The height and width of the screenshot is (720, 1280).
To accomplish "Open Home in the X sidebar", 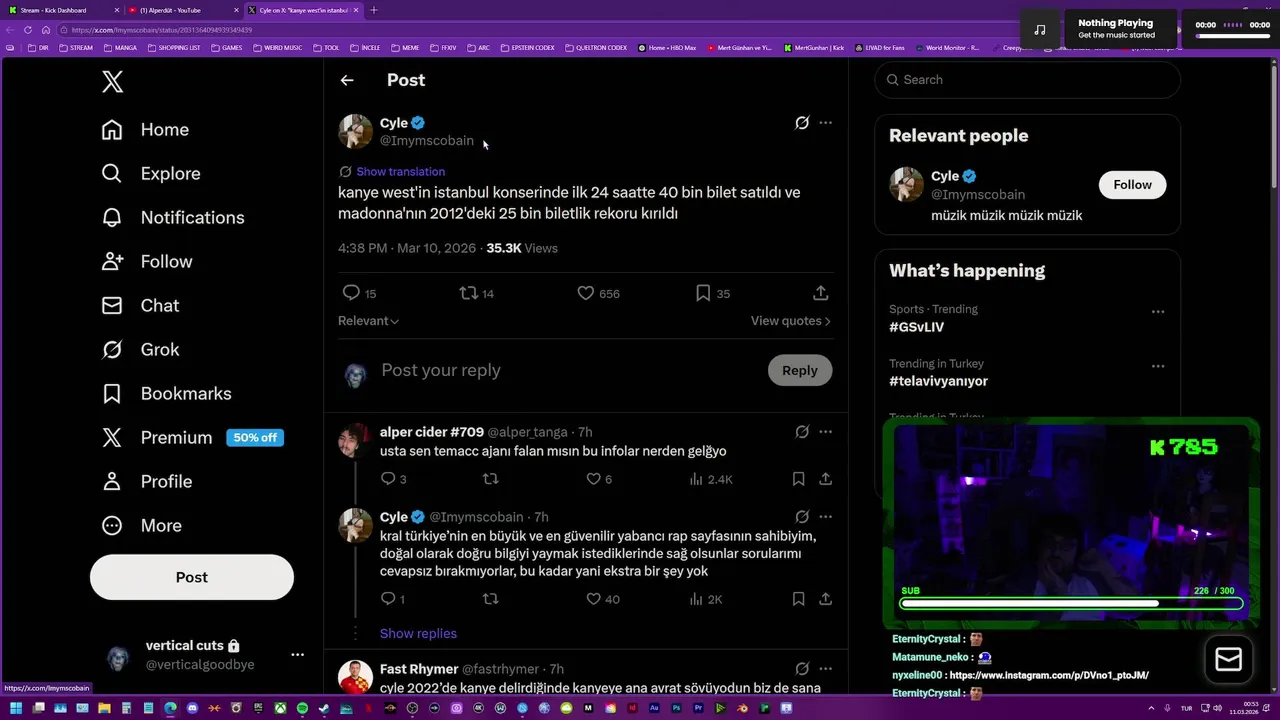I will point(145,130).
